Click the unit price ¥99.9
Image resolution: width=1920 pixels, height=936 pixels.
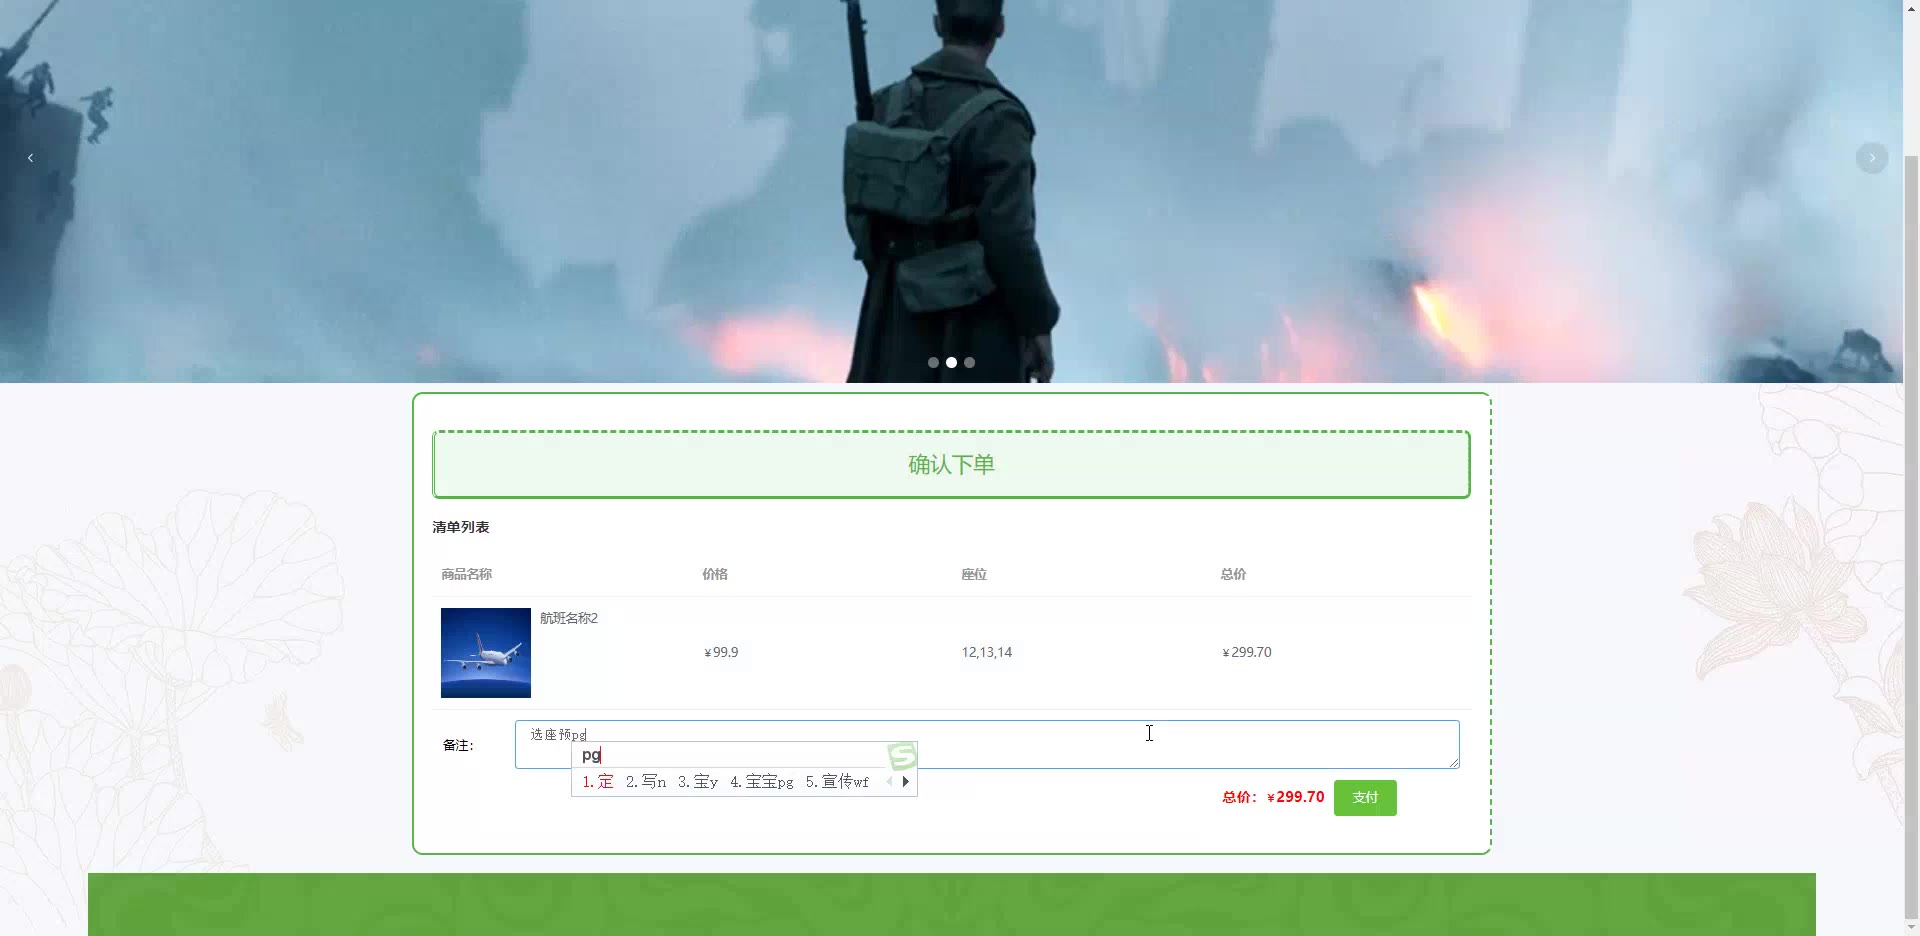(721, 652)
